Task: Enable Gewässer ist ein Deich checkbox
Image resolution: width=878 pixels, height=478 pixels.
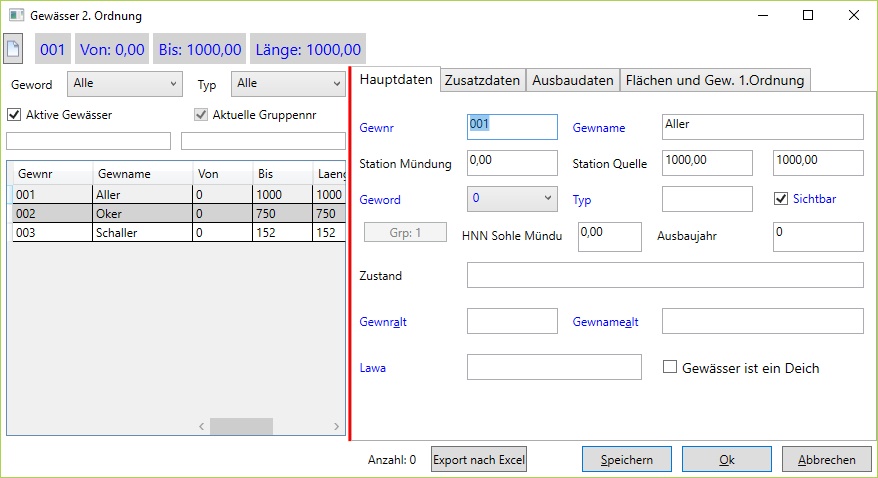Action: pyautogui.click(x=670, y=368)
